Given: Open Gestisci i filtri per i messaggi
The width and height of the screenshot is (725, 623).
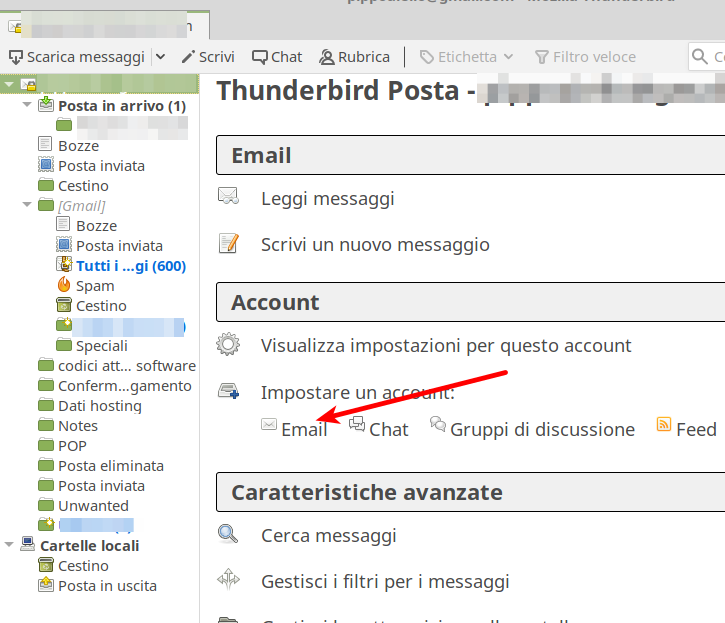Looking at the screenshot, I should pyautogui.click(x=385, y=582).
